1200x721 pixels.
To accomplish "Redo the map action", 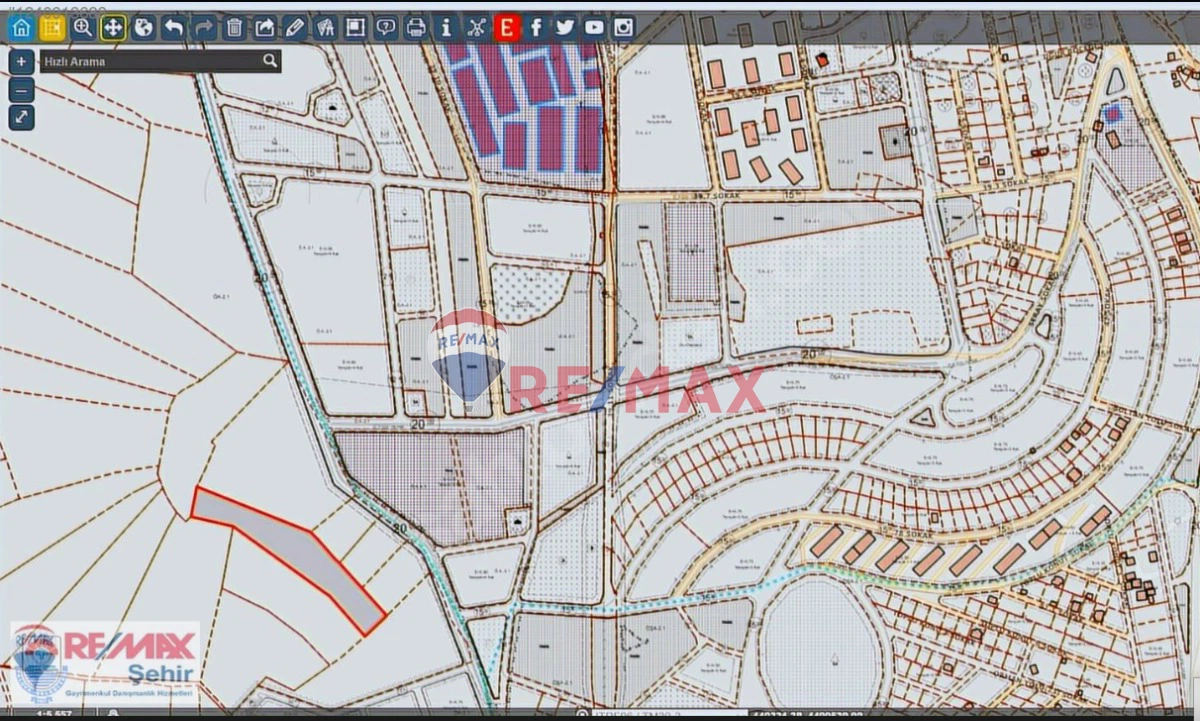I will coord(204,28).
